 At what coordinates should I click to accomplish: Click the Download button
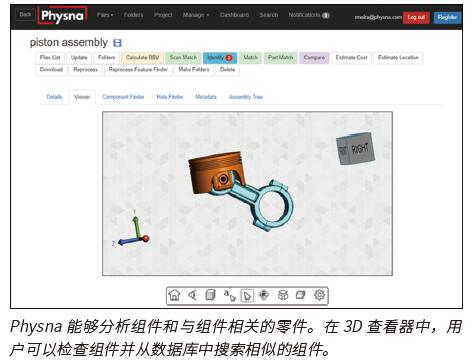coord(51,70)
